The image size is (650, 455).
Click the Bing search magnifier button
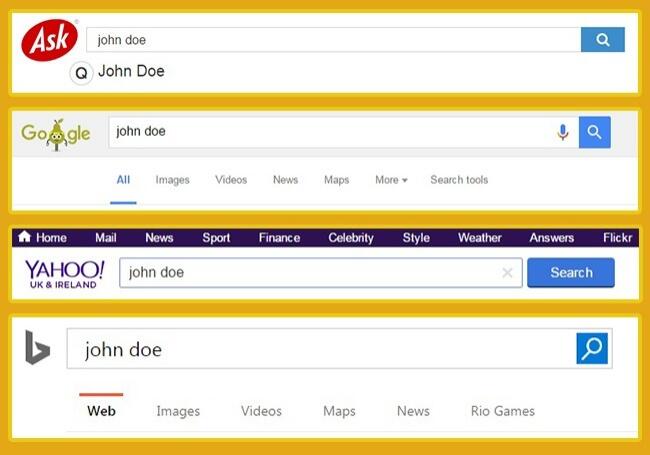coord(592,349)
